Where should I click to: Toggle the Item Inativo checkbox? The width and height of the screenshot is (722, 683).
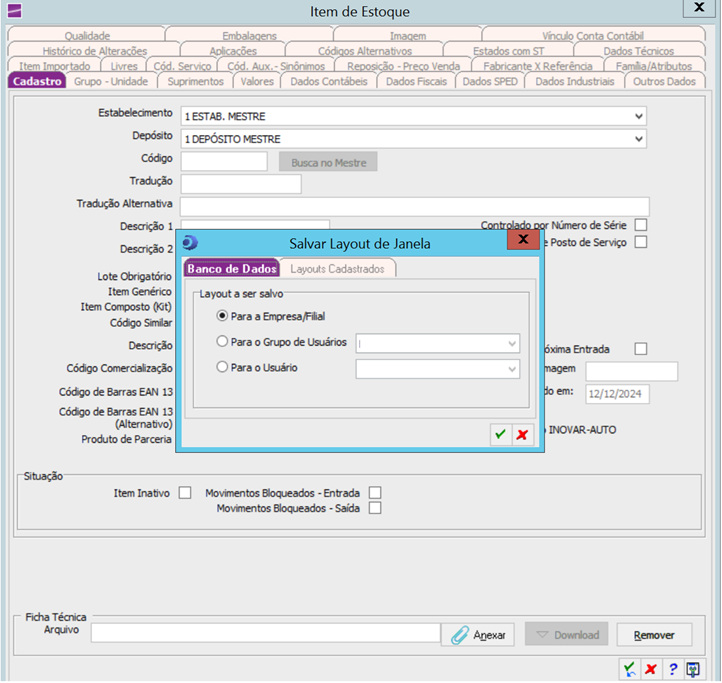tap(185, 493)
